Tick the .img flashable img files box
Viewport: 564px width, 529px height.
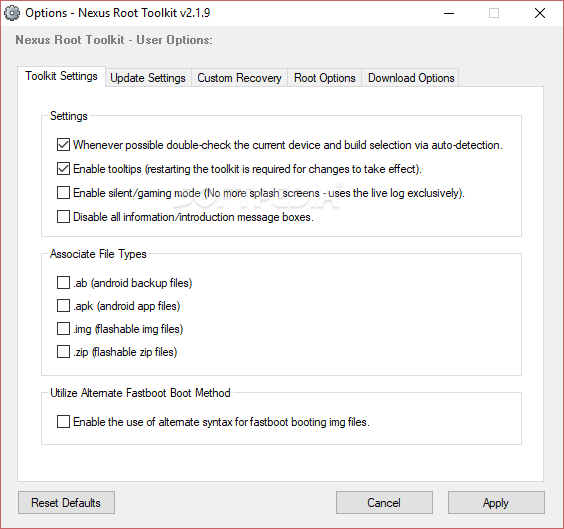[x=63, y=329]
